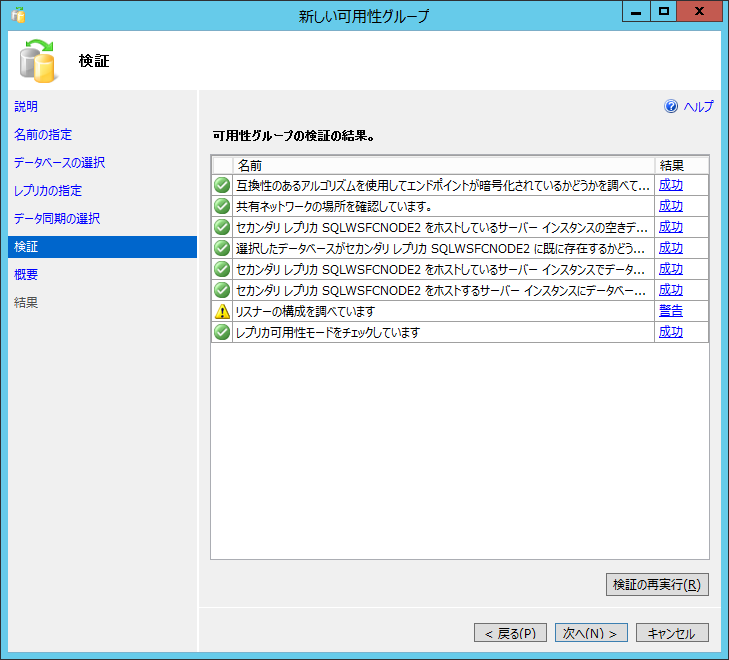Open 成功 link for レプリカ可用性モード check

(670, 332)
